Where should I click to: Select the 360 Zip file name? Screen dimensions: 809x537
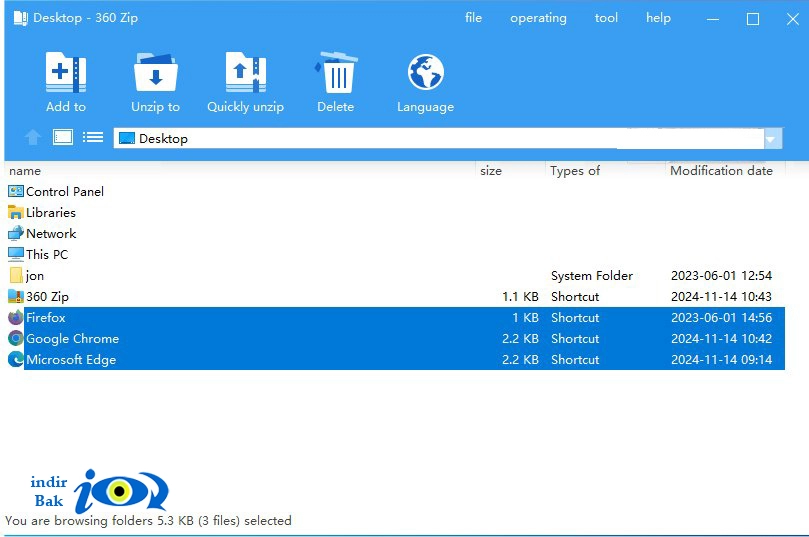coord(47,297)
